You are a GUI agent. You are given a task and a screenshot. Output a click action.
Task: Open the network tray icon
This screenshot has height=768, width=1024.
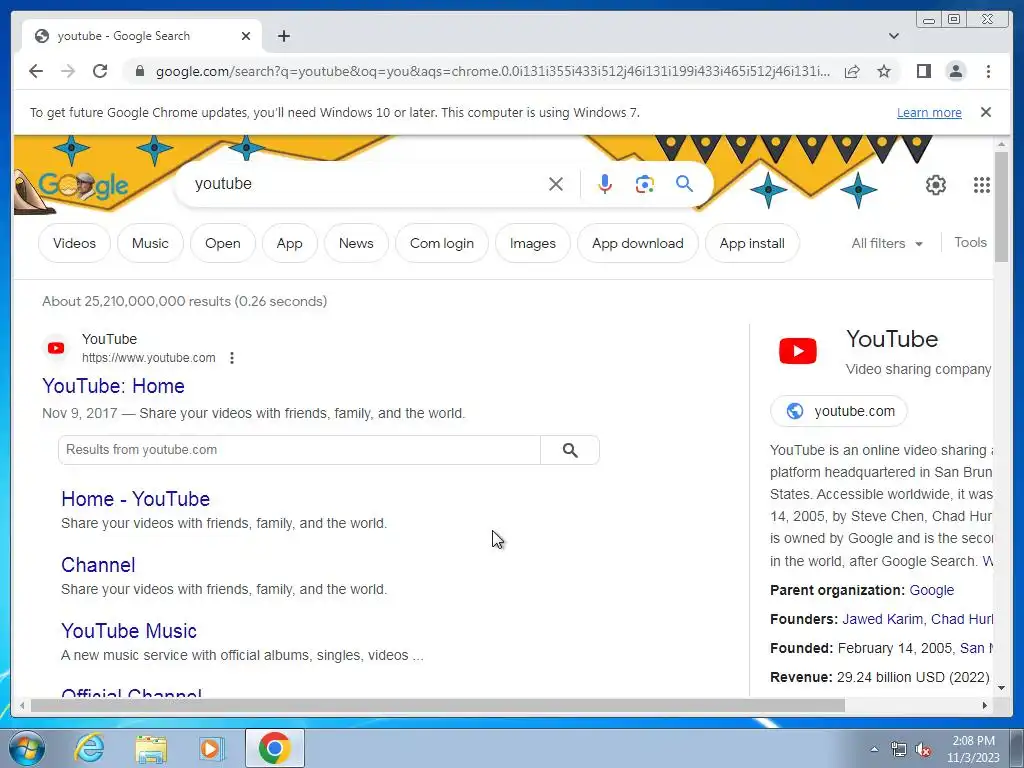point(899,750)
